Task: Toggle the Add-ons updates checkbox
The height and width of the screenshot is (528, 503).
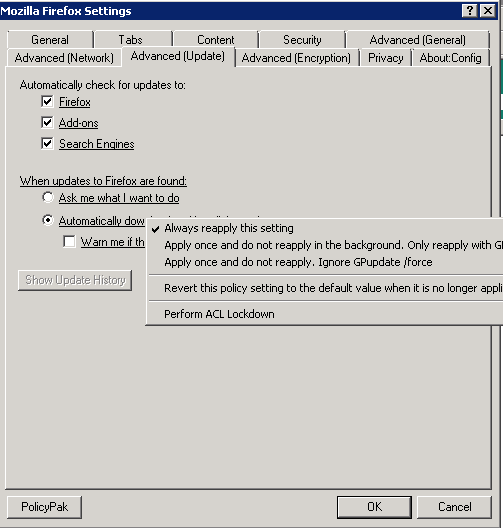Action: click(47, 123)
